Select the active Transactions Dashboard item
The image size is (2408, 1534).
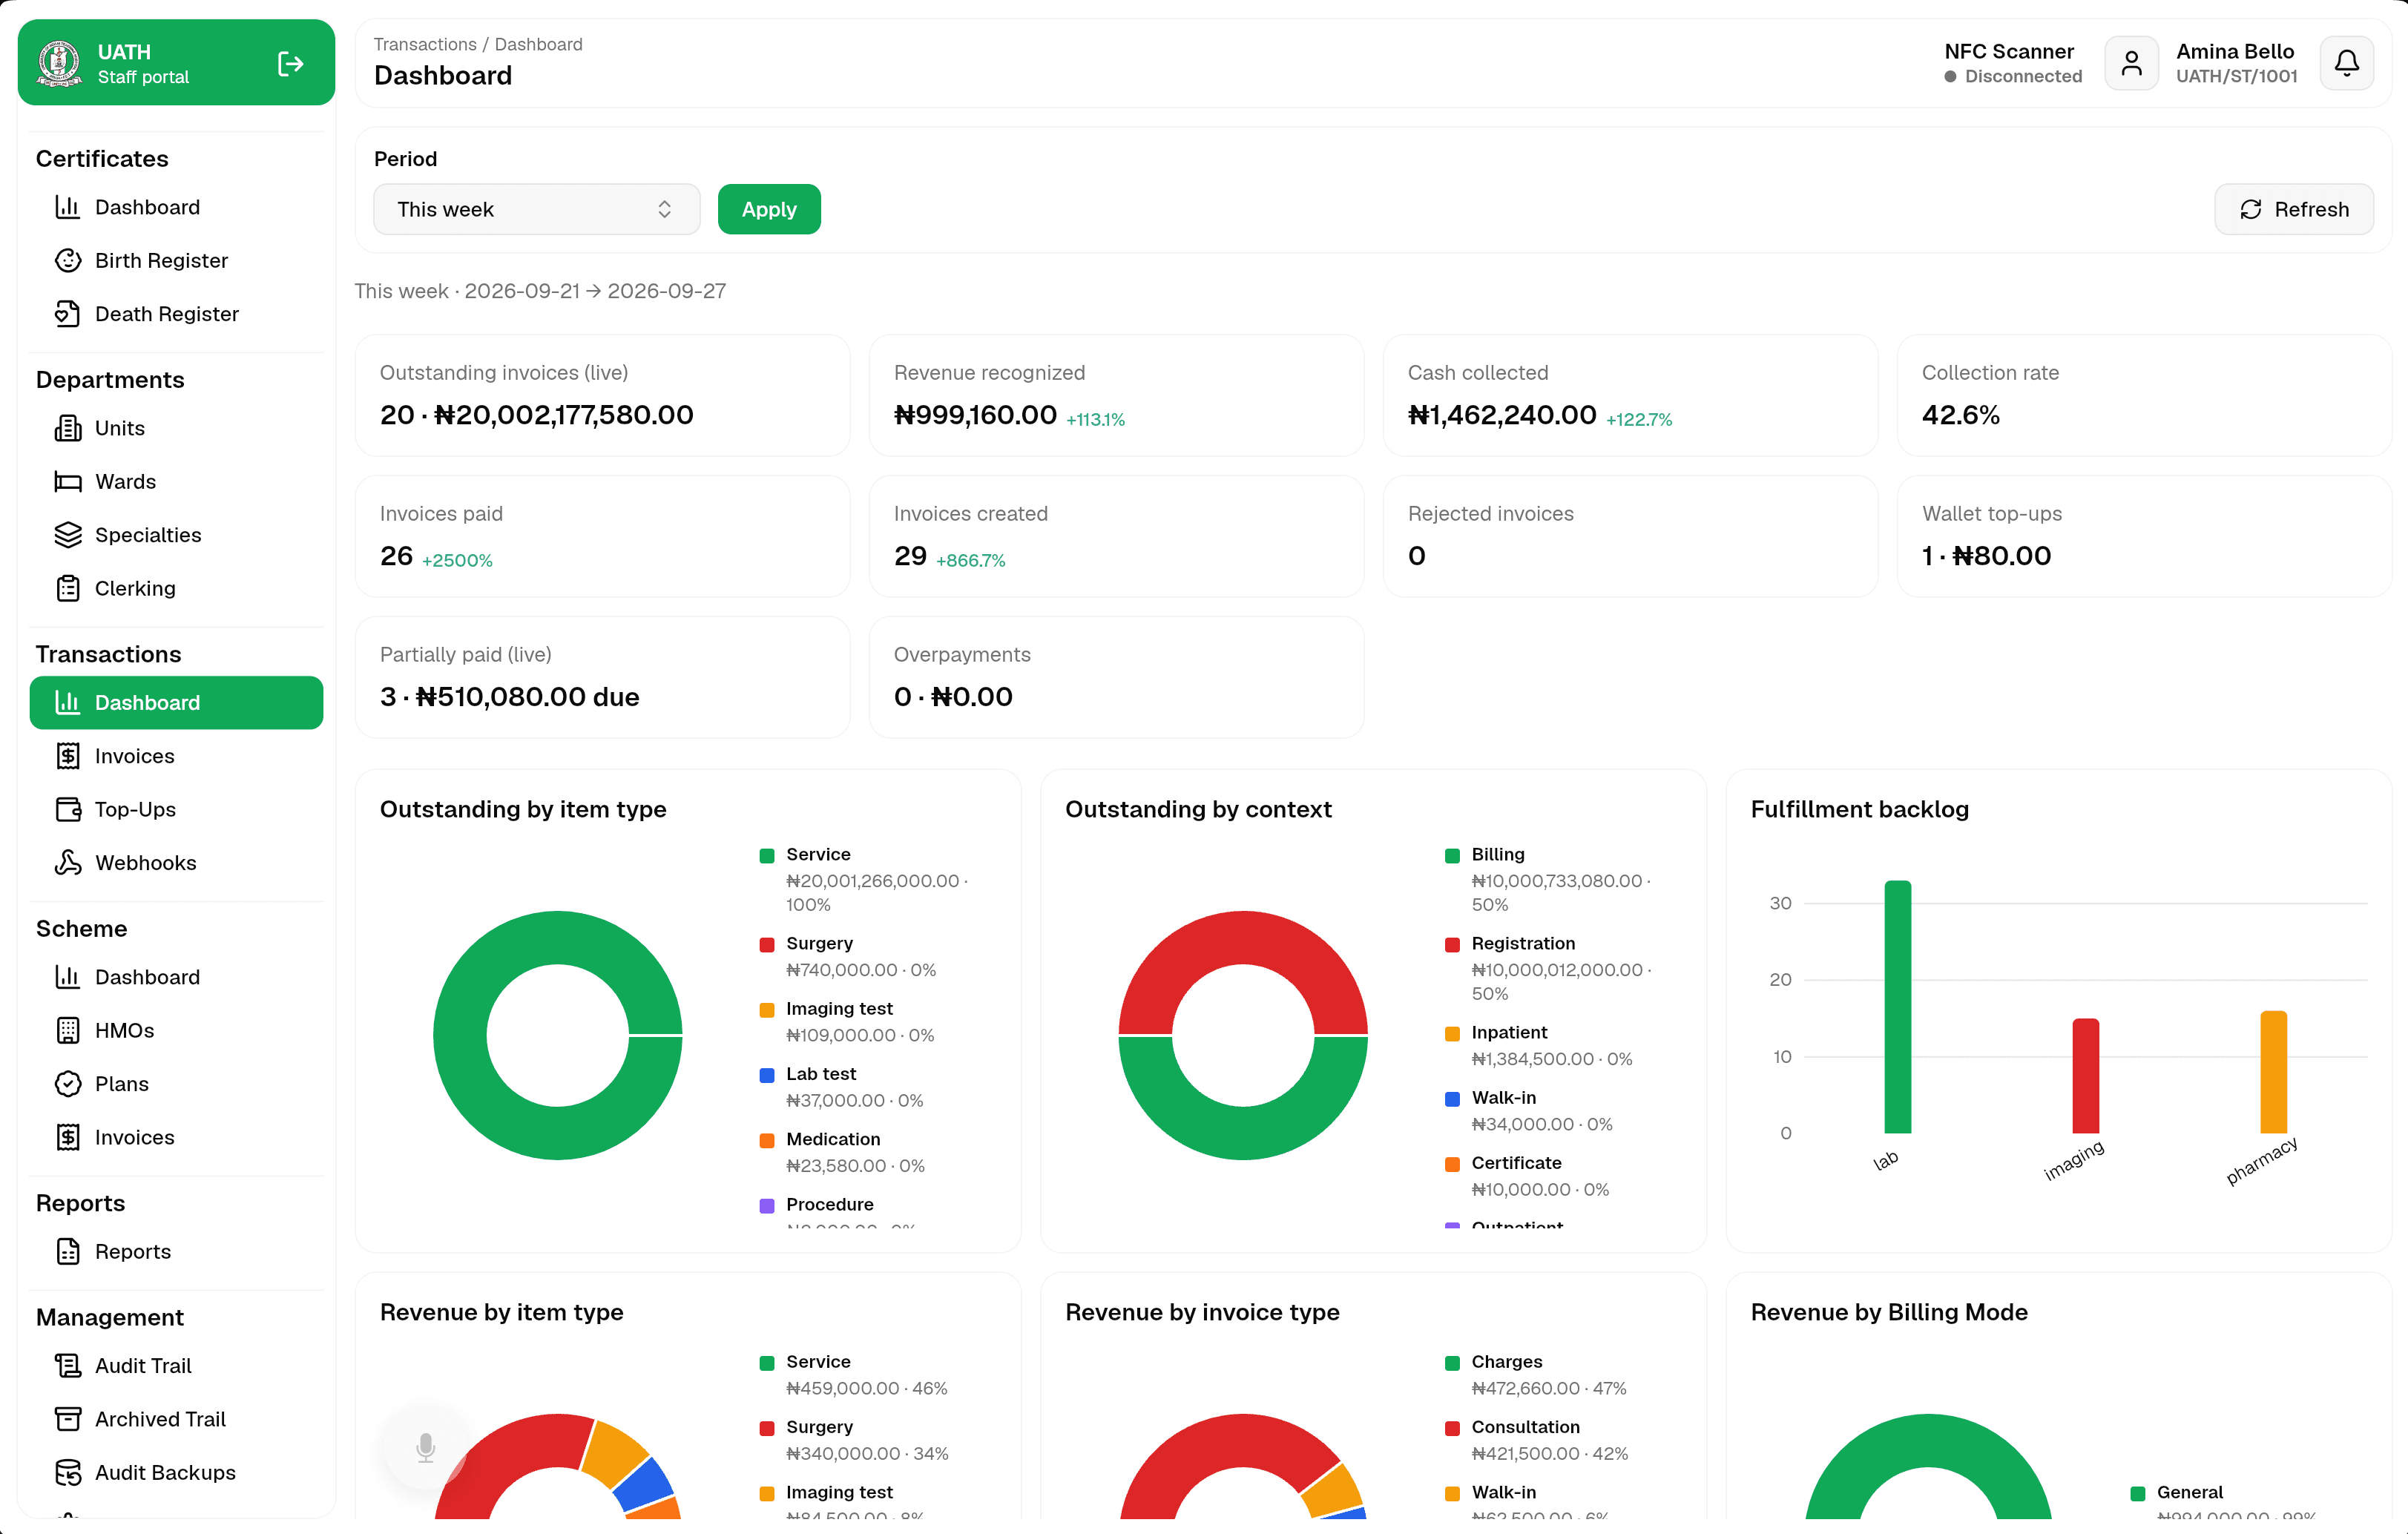pyautogui.click(x=176, y=703)
